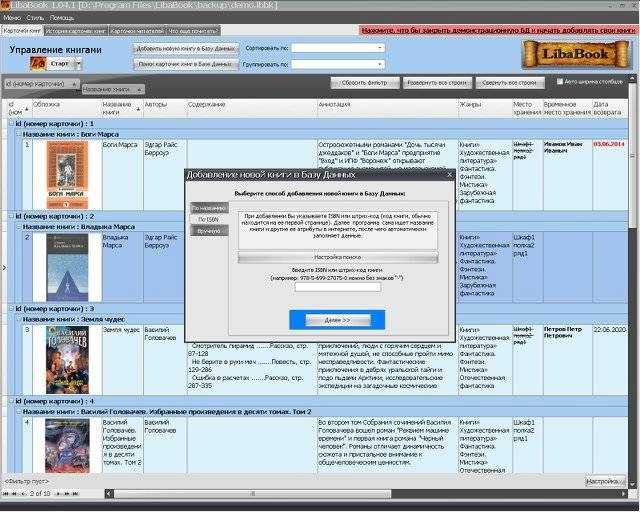This screenshot has height=512, width=640.
Task: Click the Свернуть все строки button
Action: pos(510,83)
